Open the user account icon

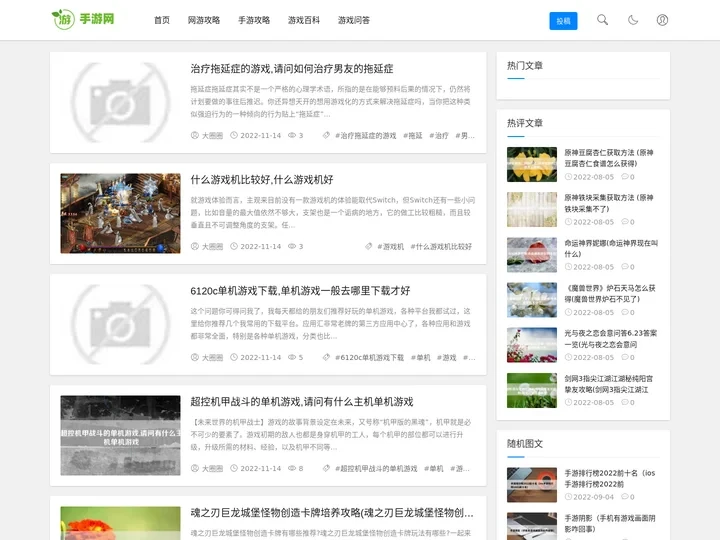662,20
